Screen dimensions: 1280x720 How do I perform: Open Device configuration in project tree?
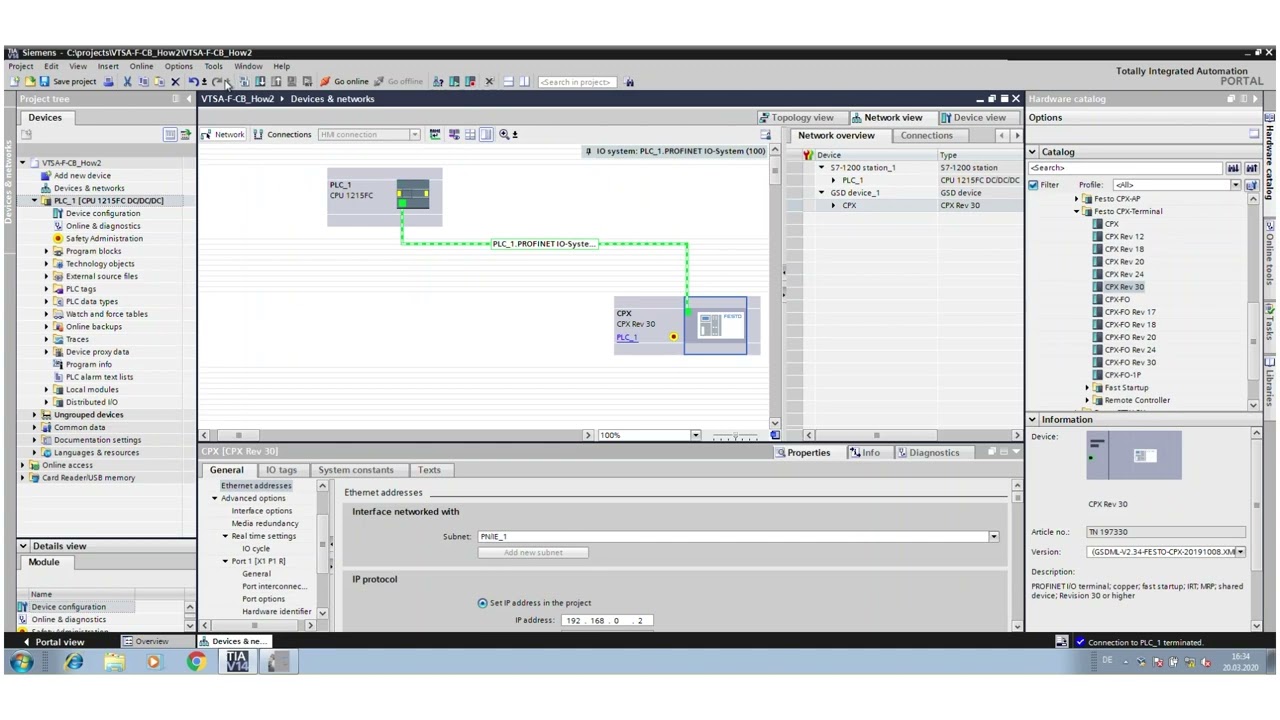(103, 213)
